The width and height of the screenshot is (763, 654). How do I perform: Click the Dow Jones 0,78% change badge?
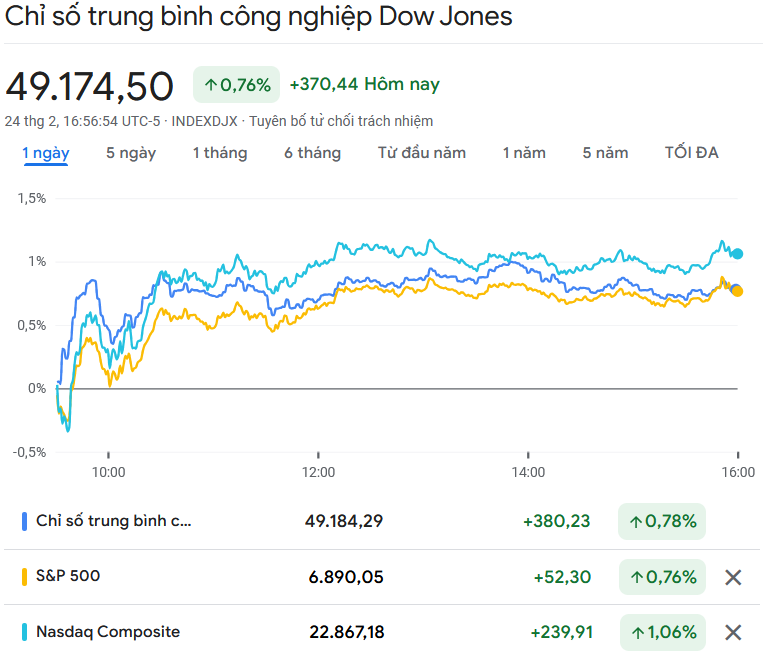[662, 521]
